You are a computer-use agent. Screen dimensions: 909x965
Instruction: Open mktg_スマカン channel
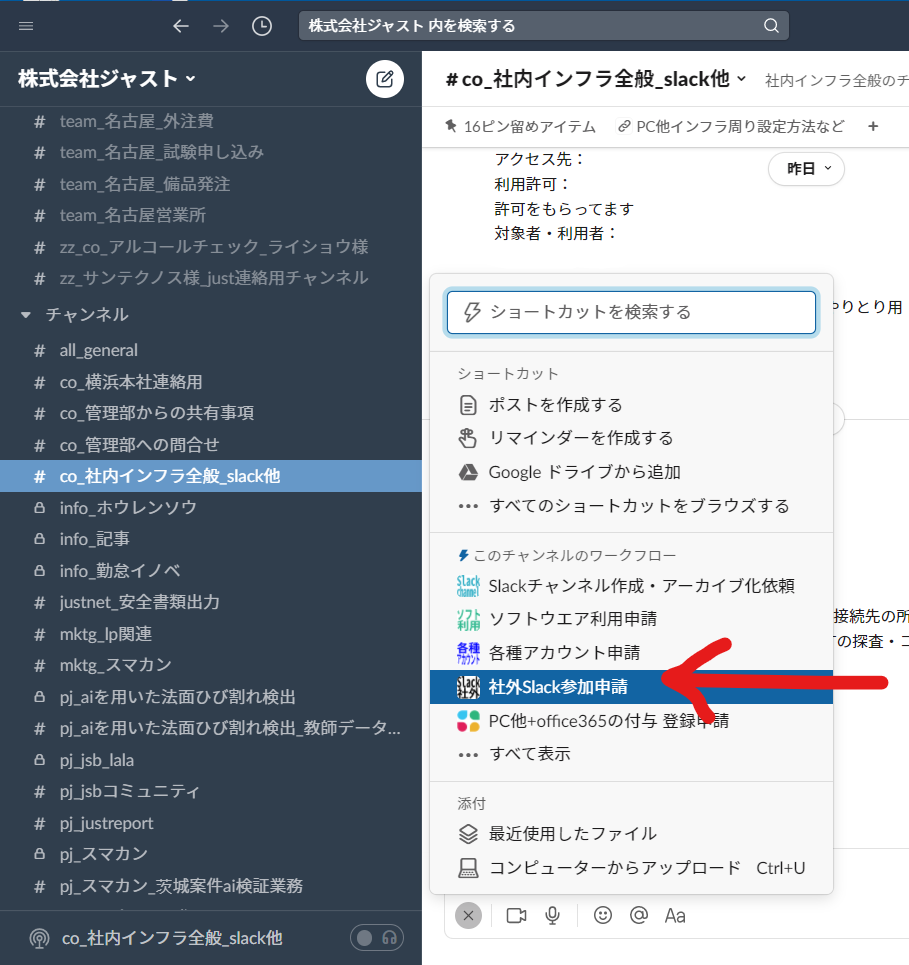coord(210,665)
